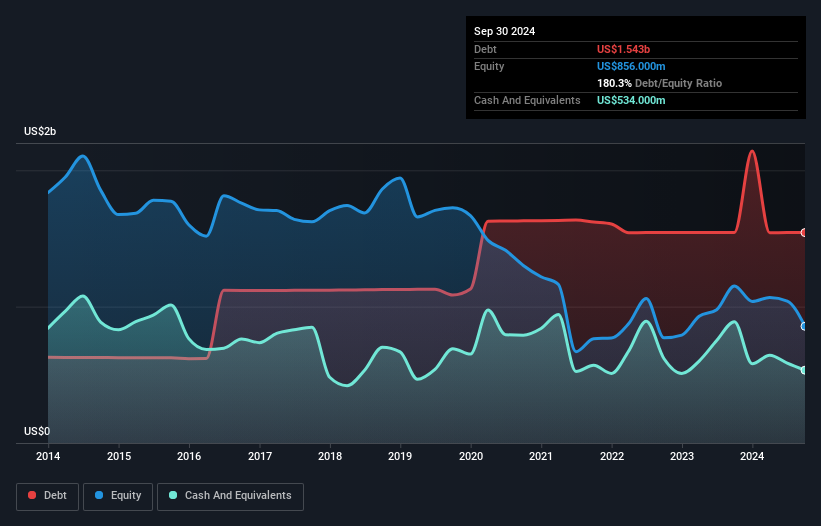The width and height of the screenshot is (821, 526).
Task: Click the 2014 x-axis label
Action: pyautogui.click(x=48, y=458)
